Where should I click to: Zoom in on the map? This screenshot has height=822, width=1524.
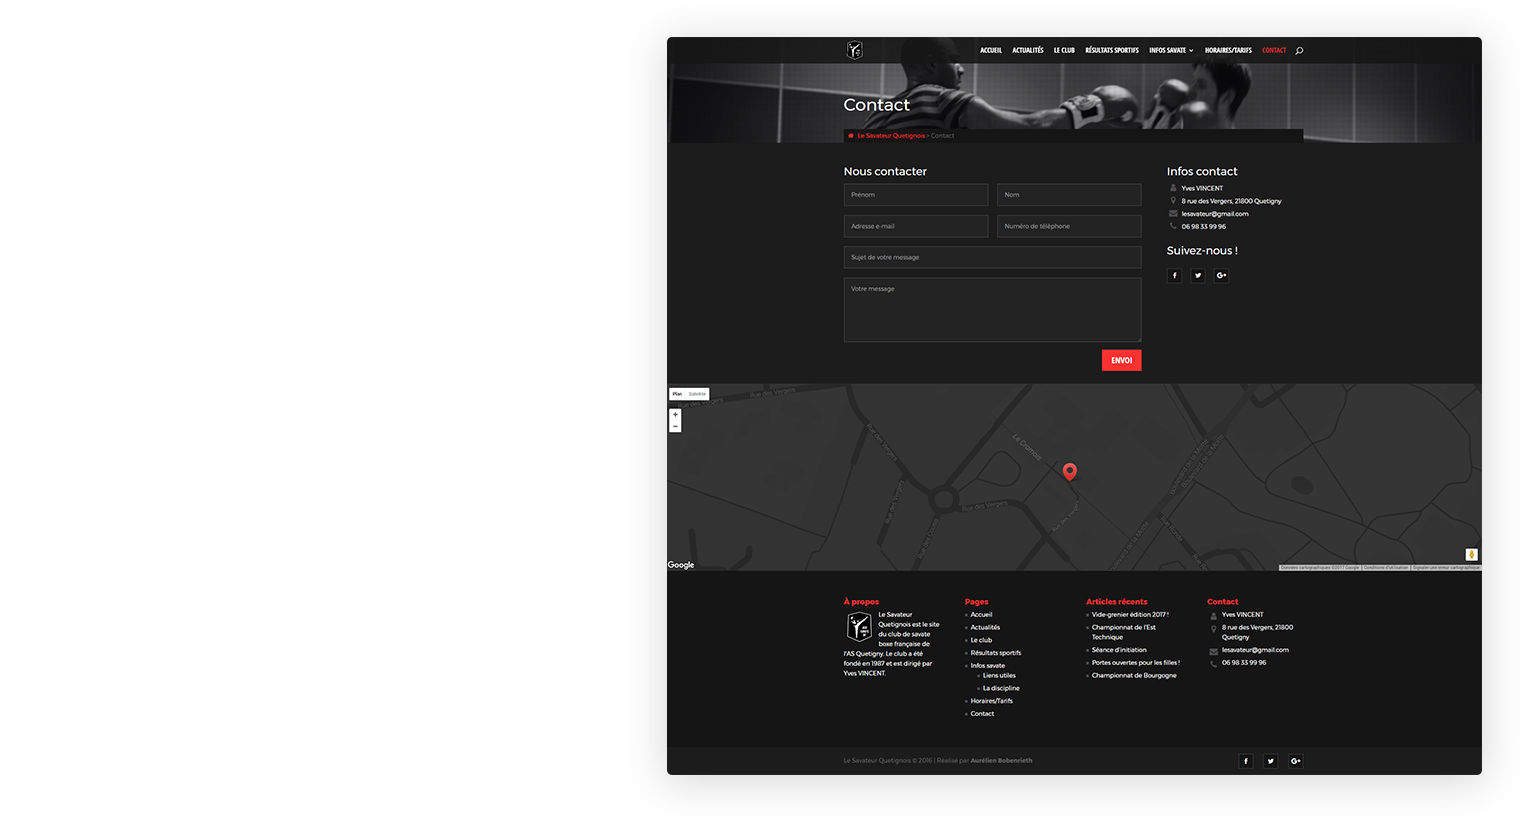(x=675, y=415)
